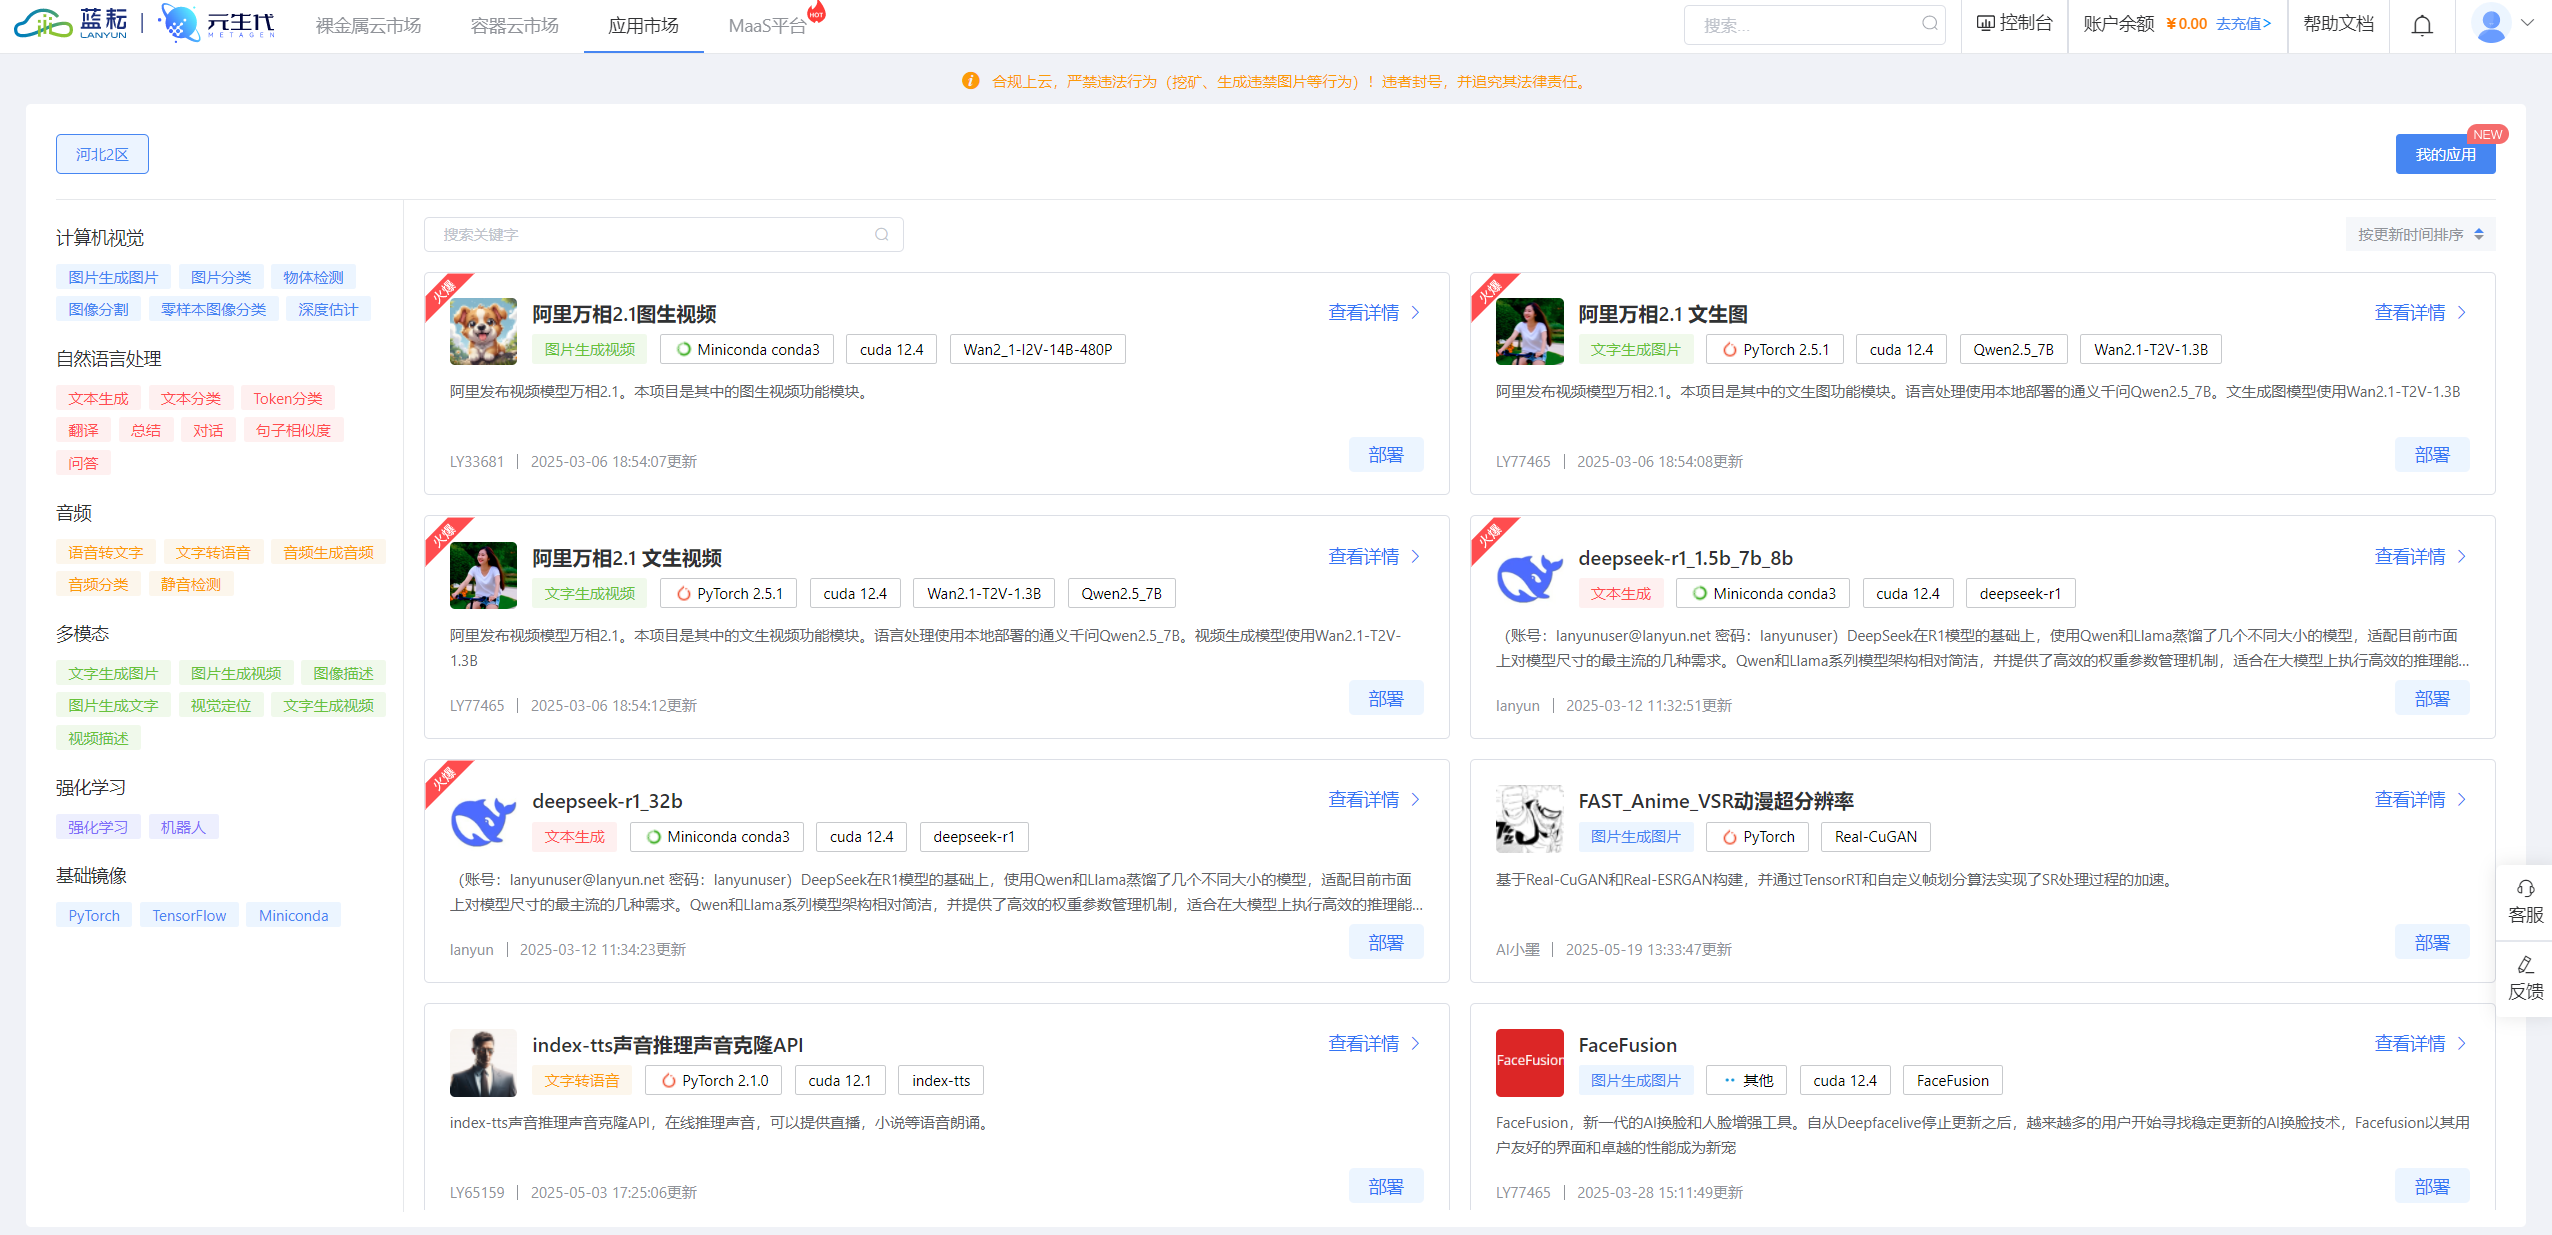Switch to the 容器云市场 tab
2552x1235 pixels.
point(514,26)
